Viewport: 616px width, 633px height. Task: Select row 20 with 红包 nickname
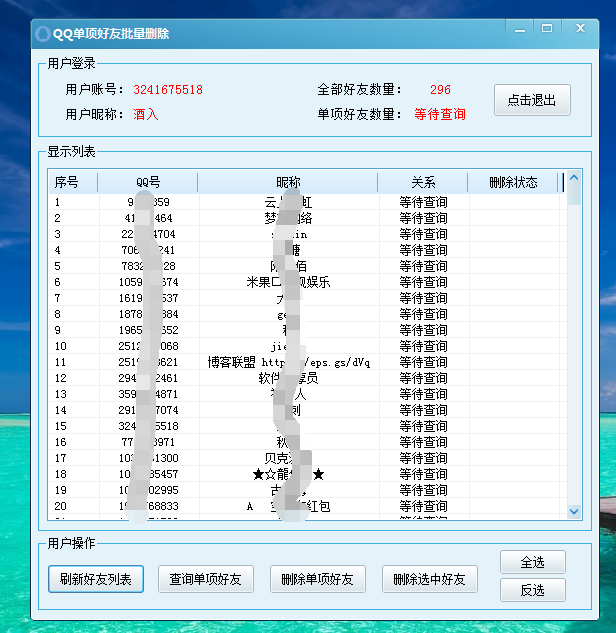coord(308,506)
